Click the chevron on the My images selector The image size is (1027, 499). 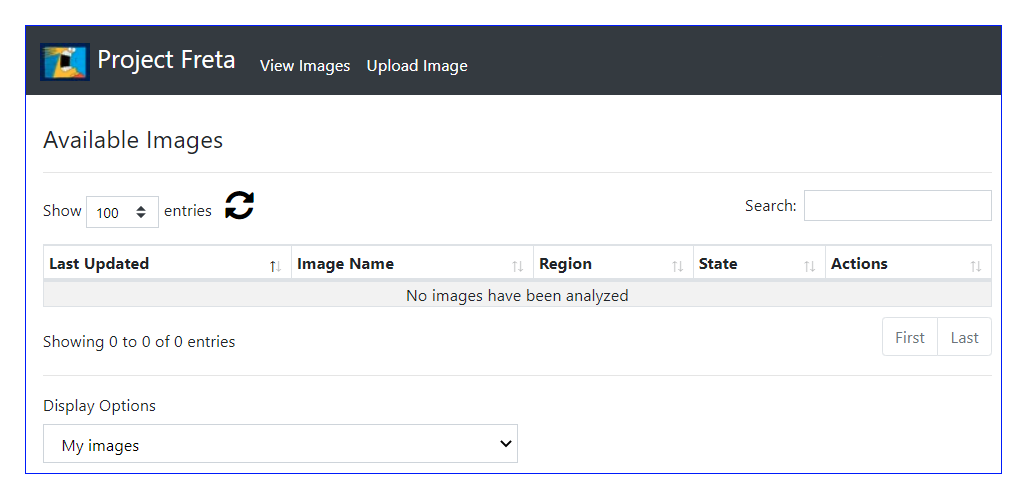pyautogui.click(x=506, y=443)
